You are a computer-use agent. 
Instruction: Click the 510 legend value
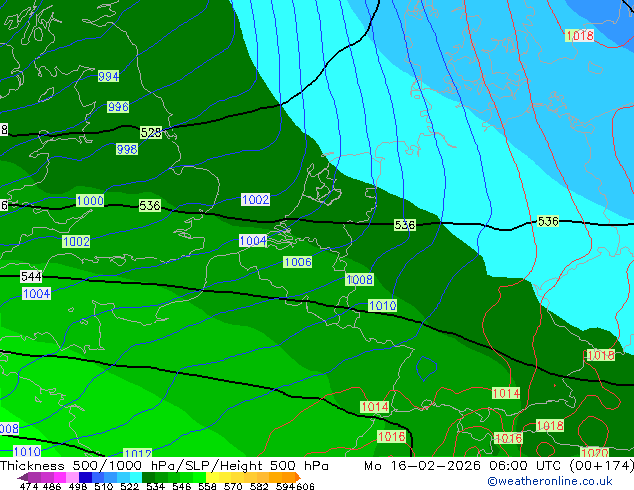pos(104,486)
